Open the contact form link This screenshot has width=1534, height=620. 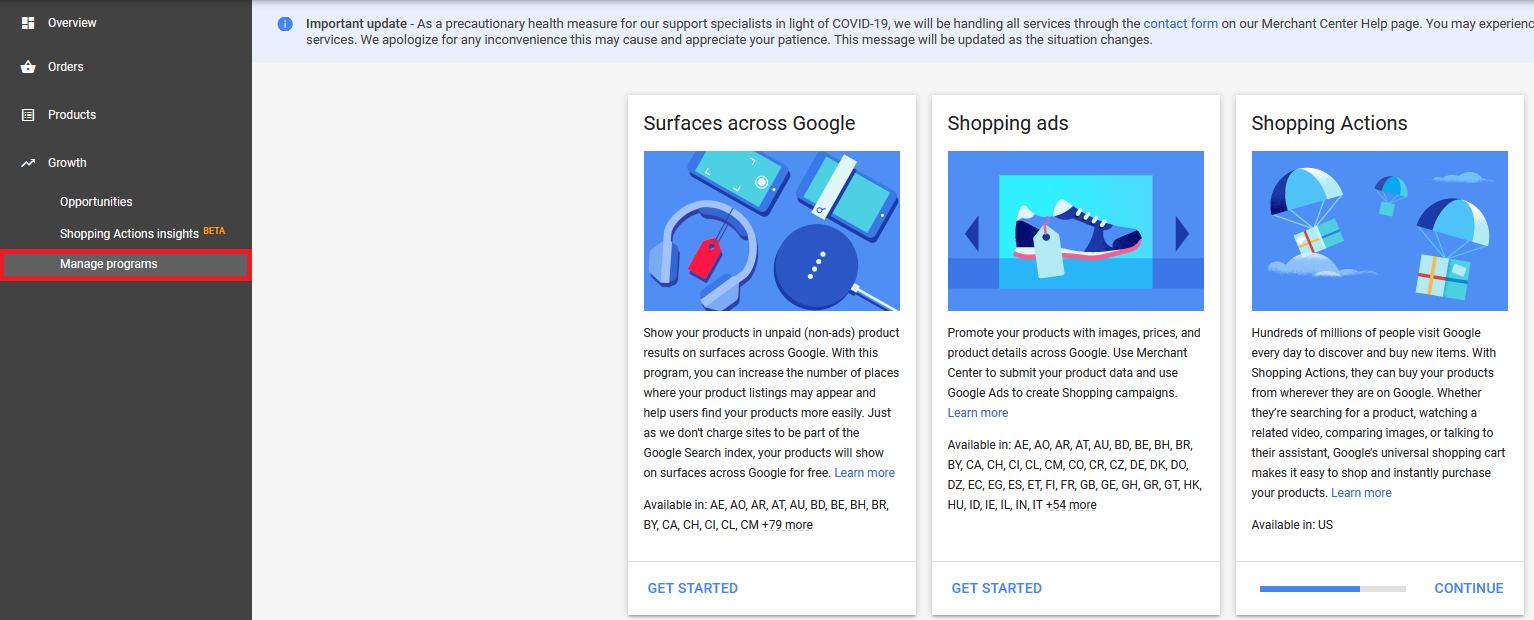pos(1180,23)
